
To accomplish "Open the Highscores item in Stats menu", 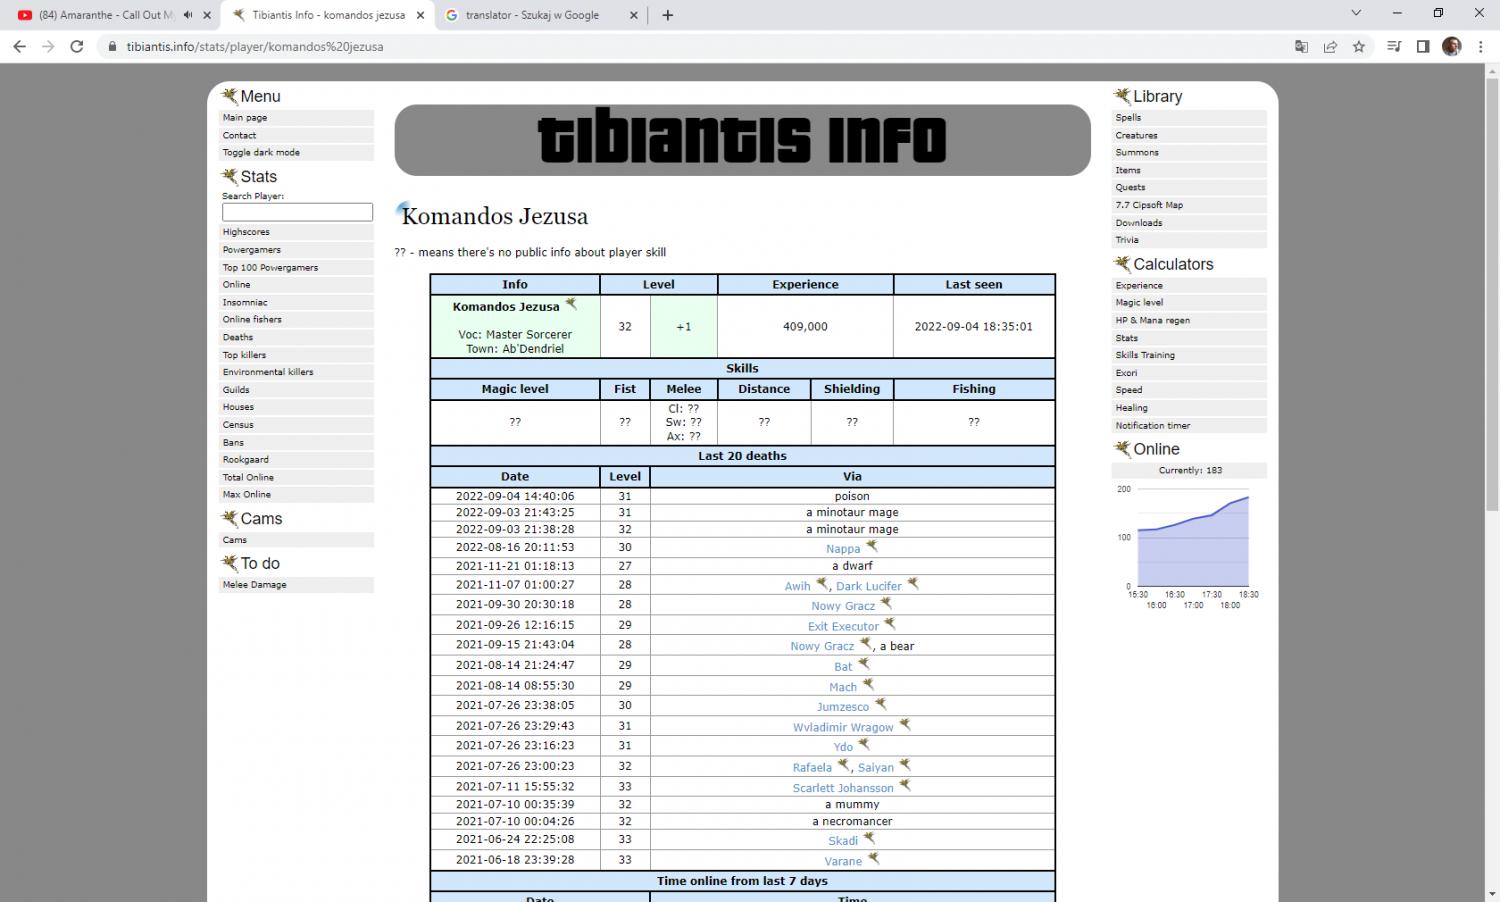I will click(x=246, y=232).
